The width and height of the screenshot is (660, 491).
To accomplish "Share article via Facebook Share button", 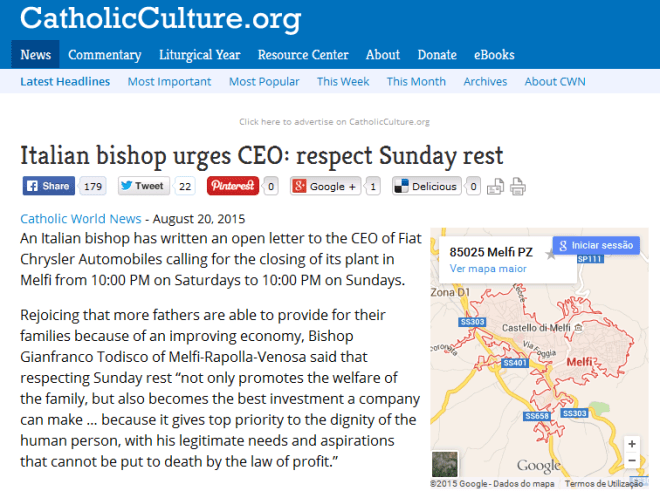I will tap(48, 186).
